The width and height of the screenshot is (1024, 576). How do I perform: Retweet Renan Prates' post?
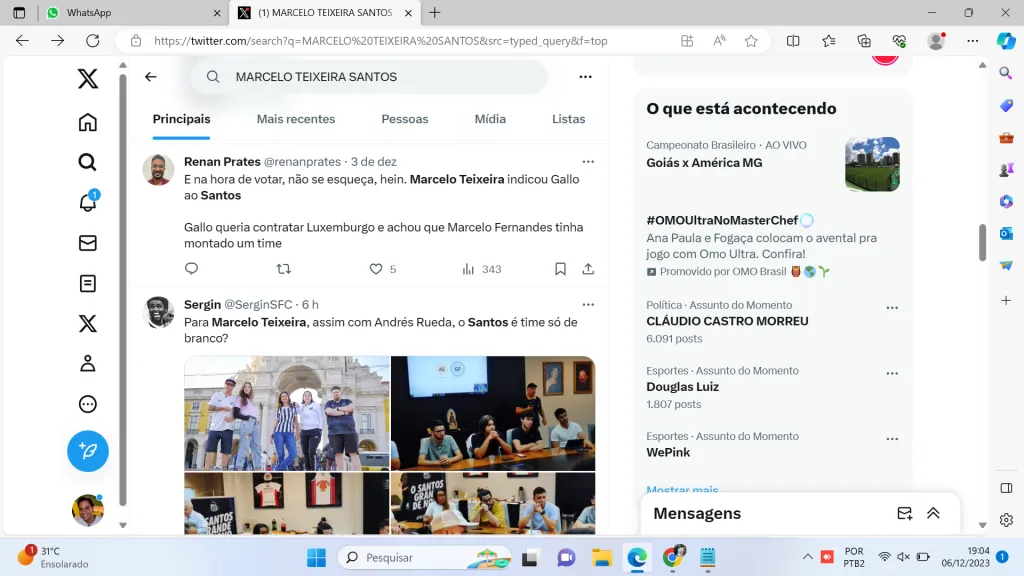click(x=283, y=269)
